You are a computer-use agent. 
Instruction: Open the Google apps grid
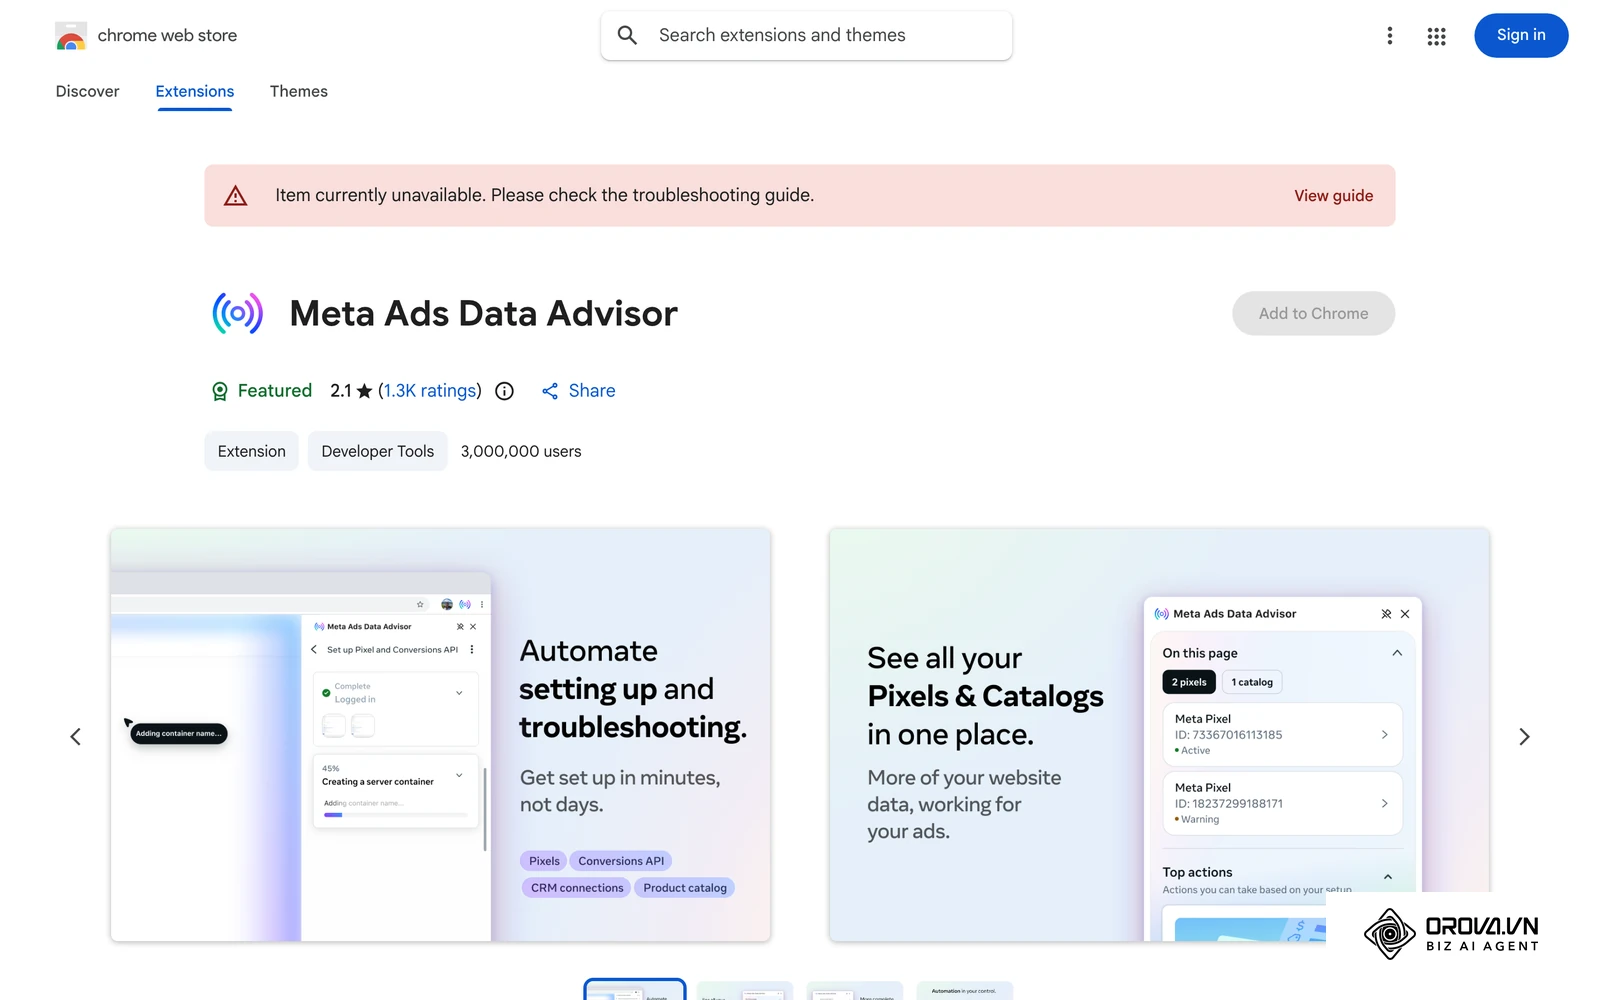pos(1436,36)
